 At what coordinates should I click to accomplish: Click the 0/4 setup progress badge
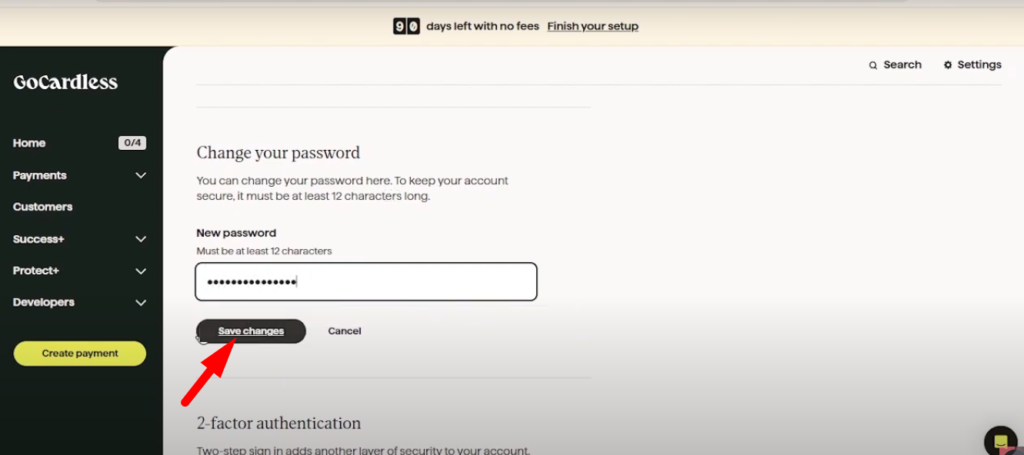click(132, 143)
